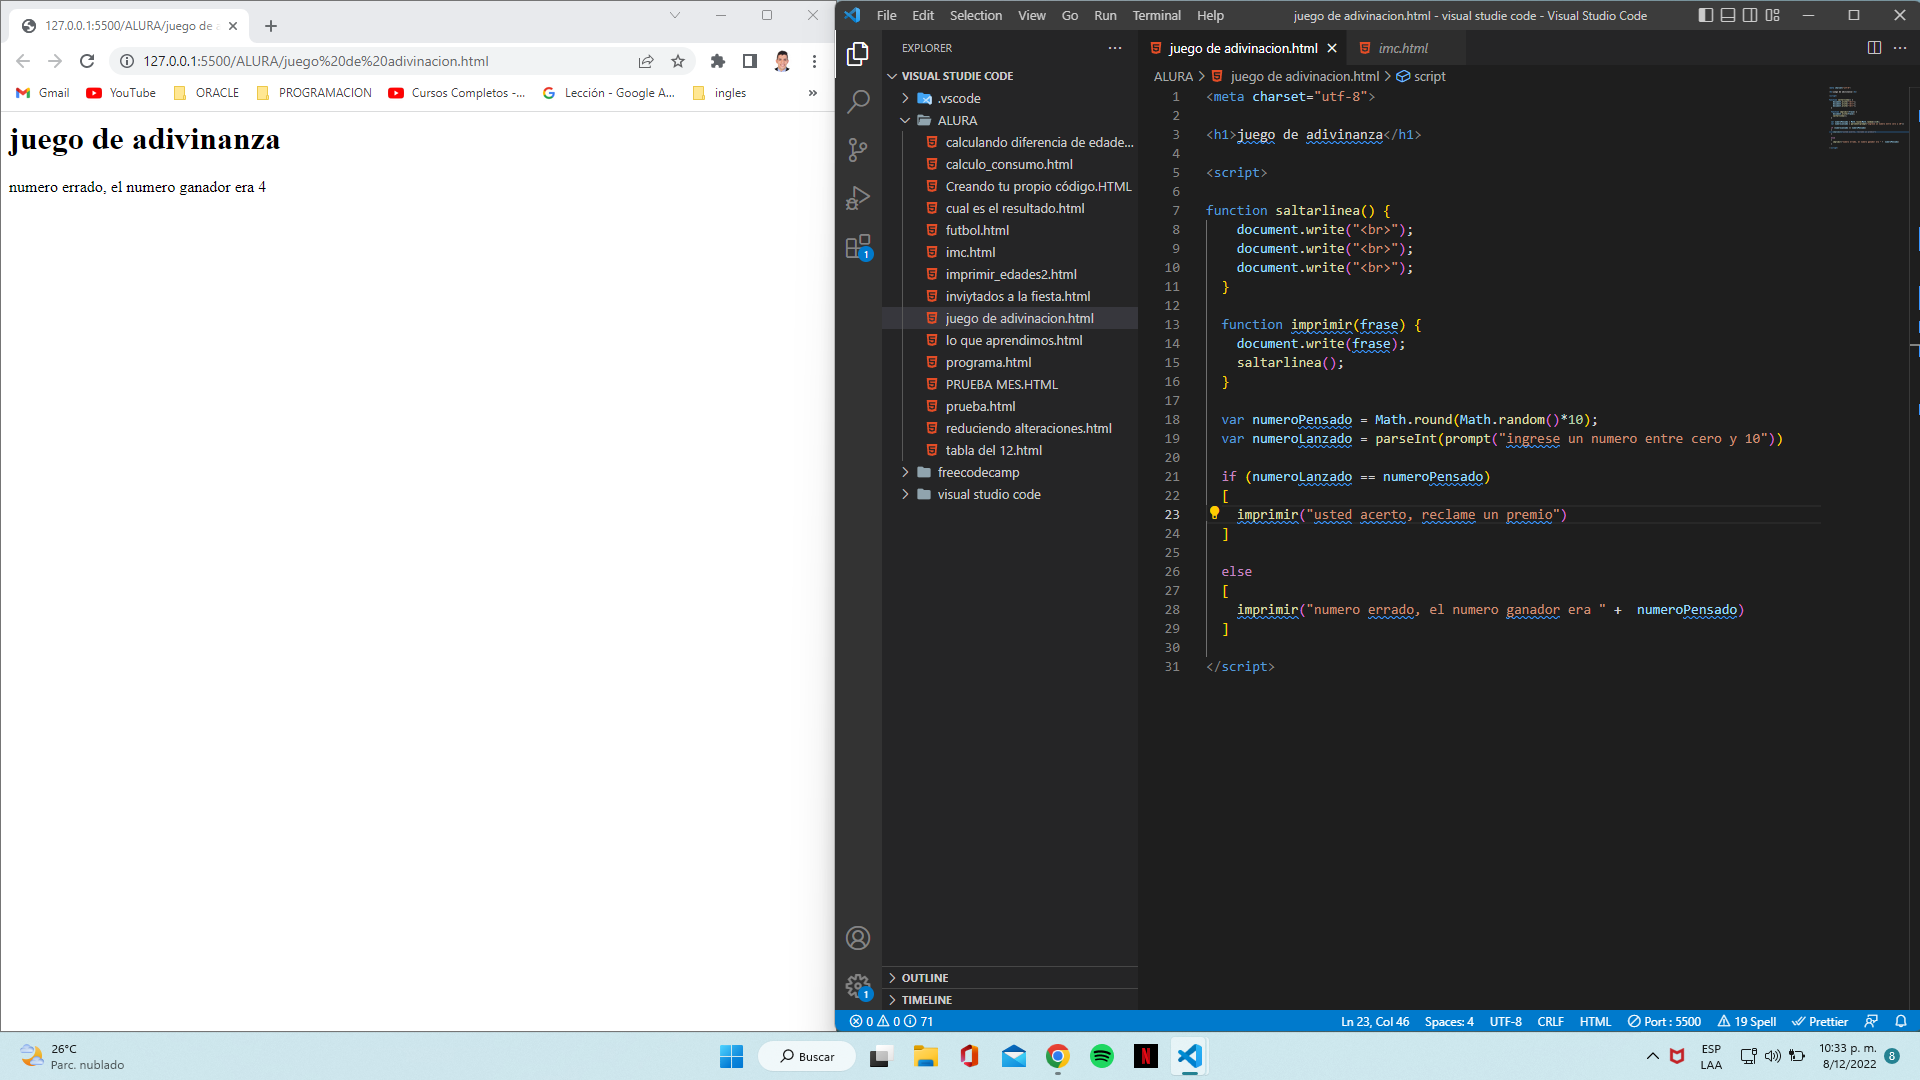Click the current line number indicator Ln 23
Screen dimensions: 1920x1080
1364,1021
